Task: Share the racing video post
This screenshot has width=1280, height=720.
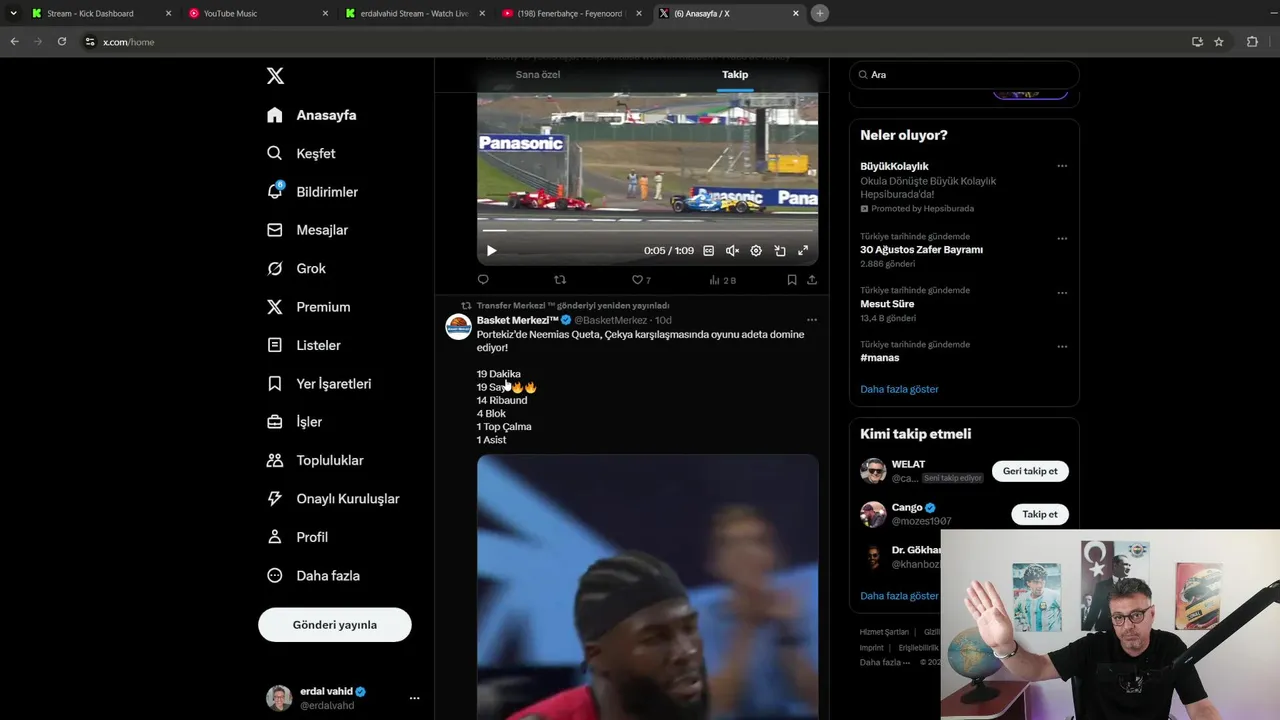Action: point(812,280)
